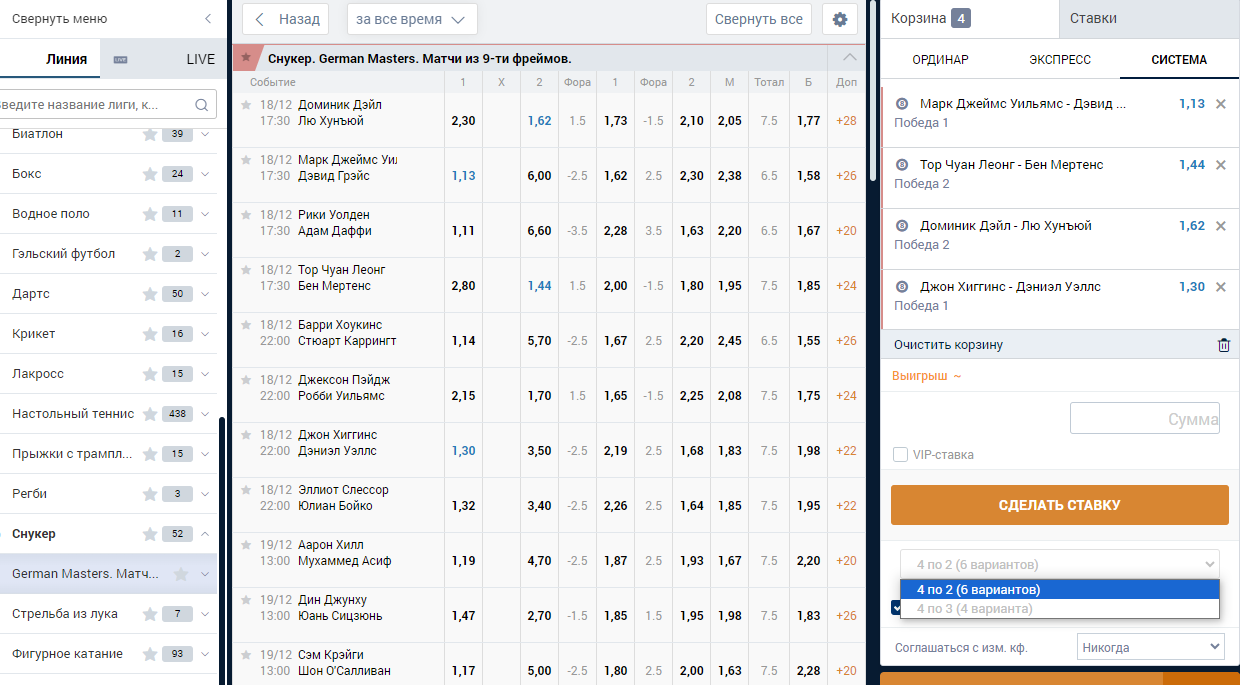Open German Masters league in sidebar
The image size is (1240, 685).
tap(85, 574)
